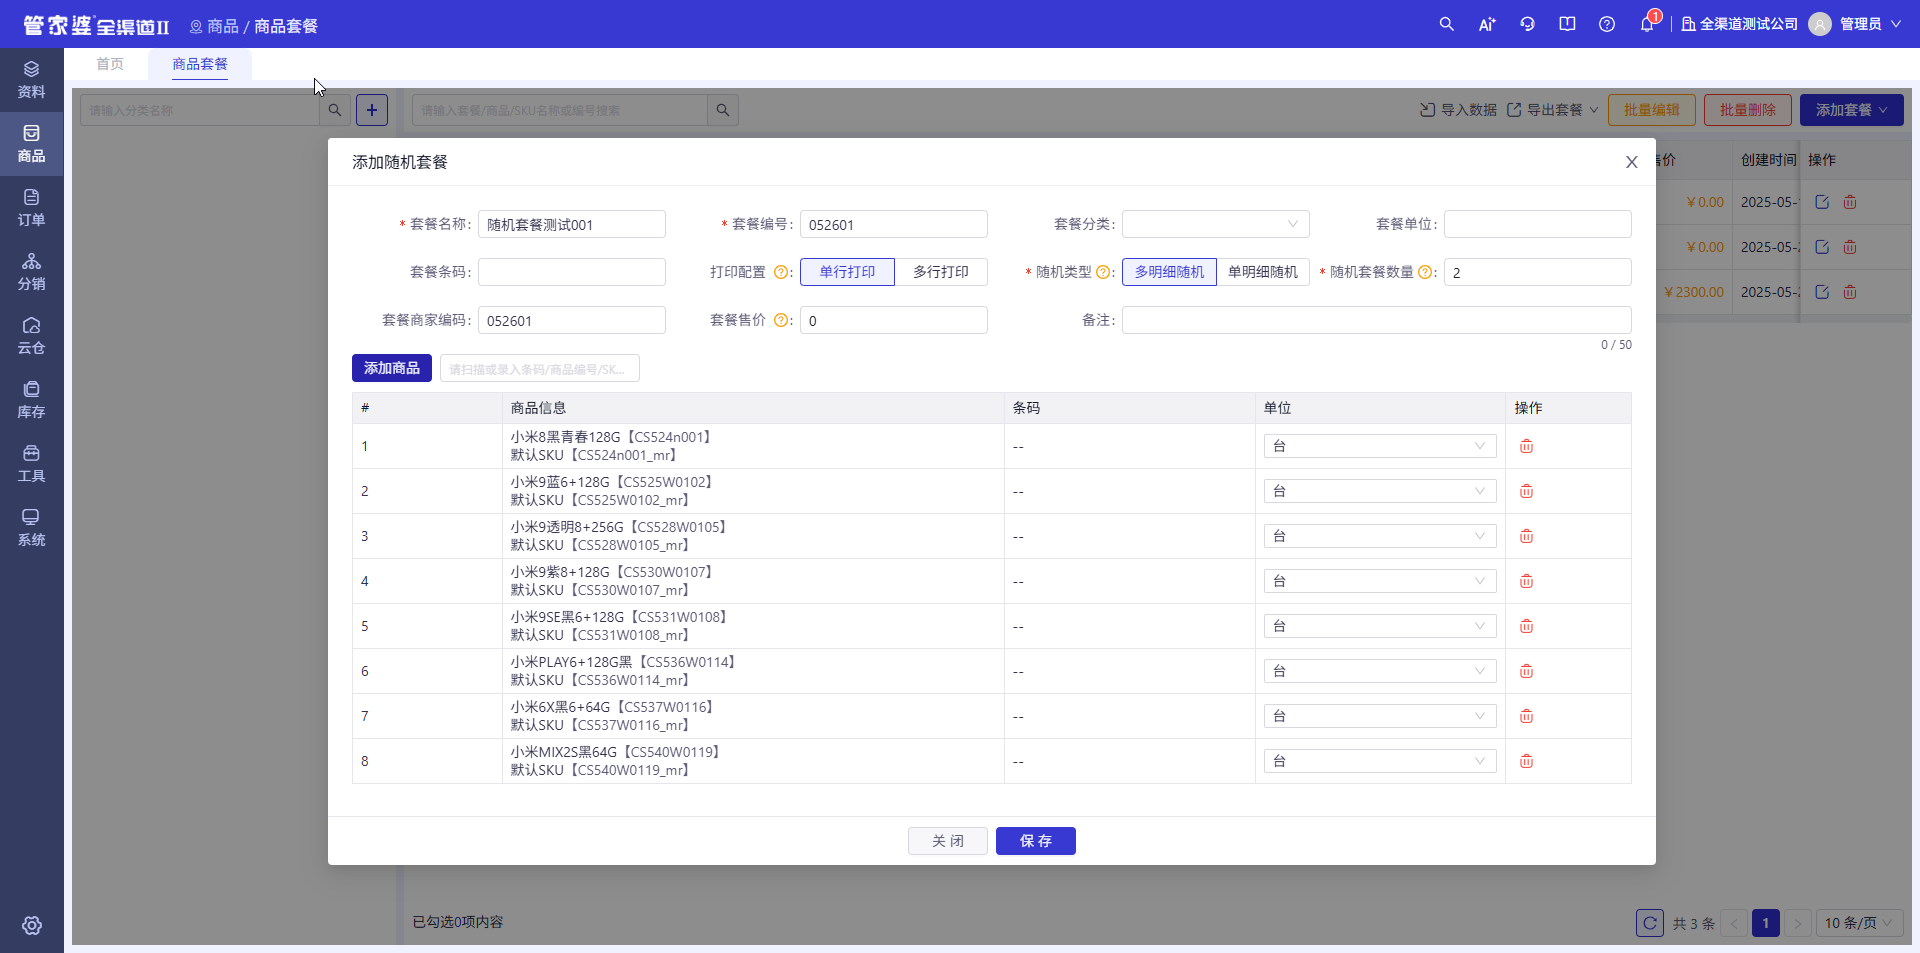The height and width of the screenshot is (953, 1920).
Task: Click the 保存 button
Action: [x=1036, y=841]
